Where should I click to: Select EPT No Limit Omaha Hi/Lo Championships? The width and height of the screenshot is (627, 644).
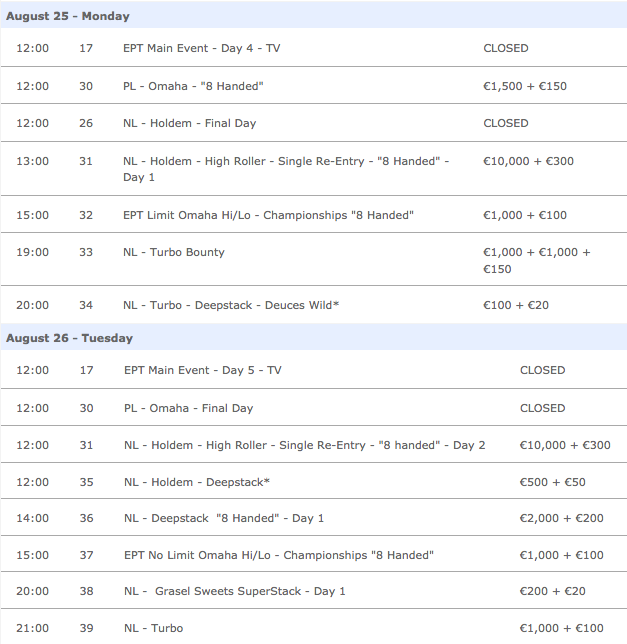pyautogui.click(x=278, y=555)
